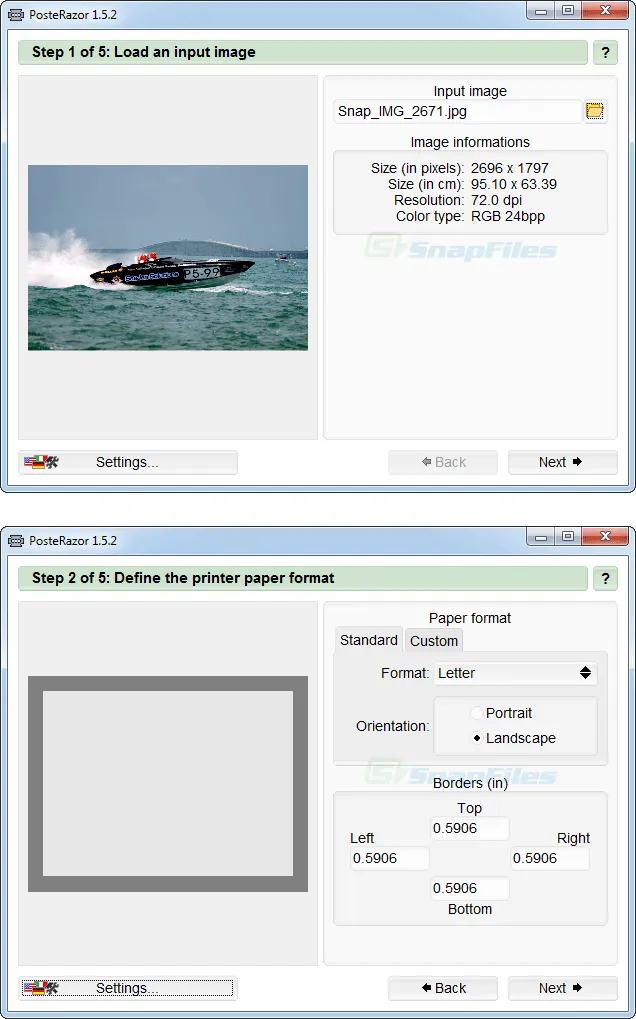Click the speedboat image preview
This screenshot has height=1019, width=636.
tap(168, 257)
